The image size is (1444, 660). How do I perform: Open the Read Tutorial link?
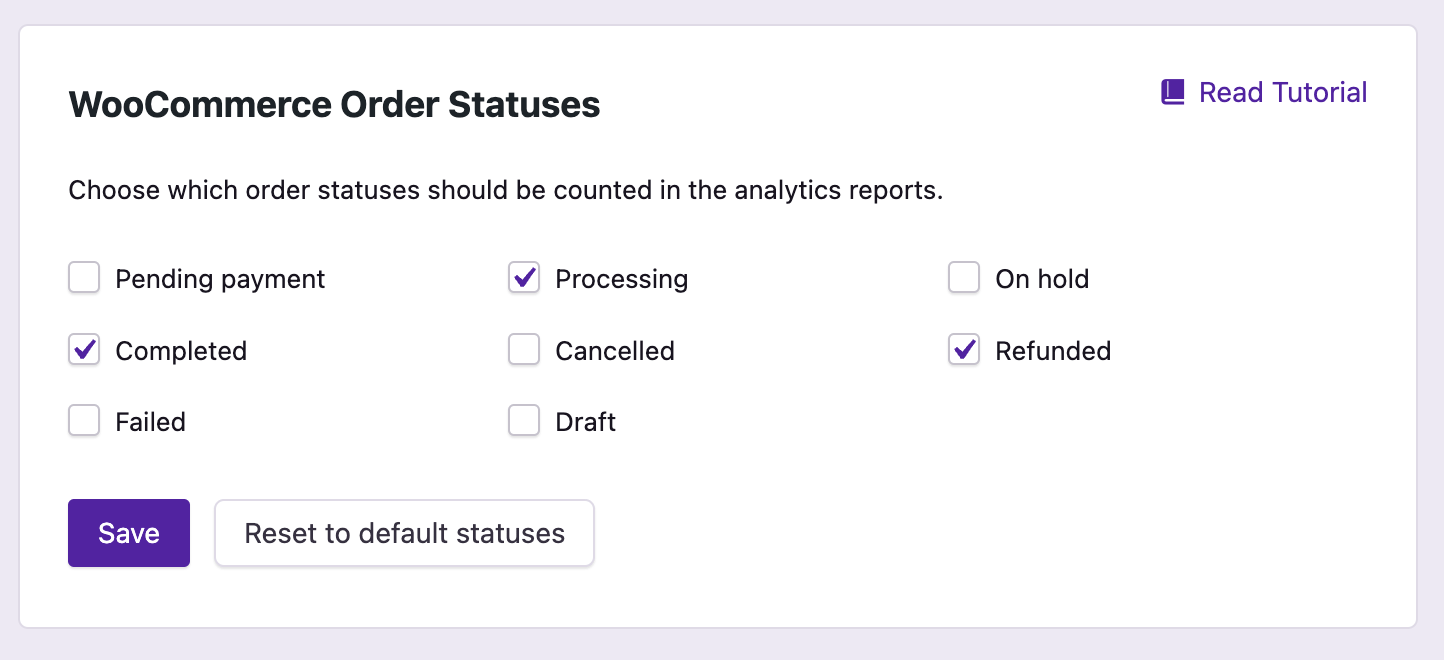(1282, 93)
